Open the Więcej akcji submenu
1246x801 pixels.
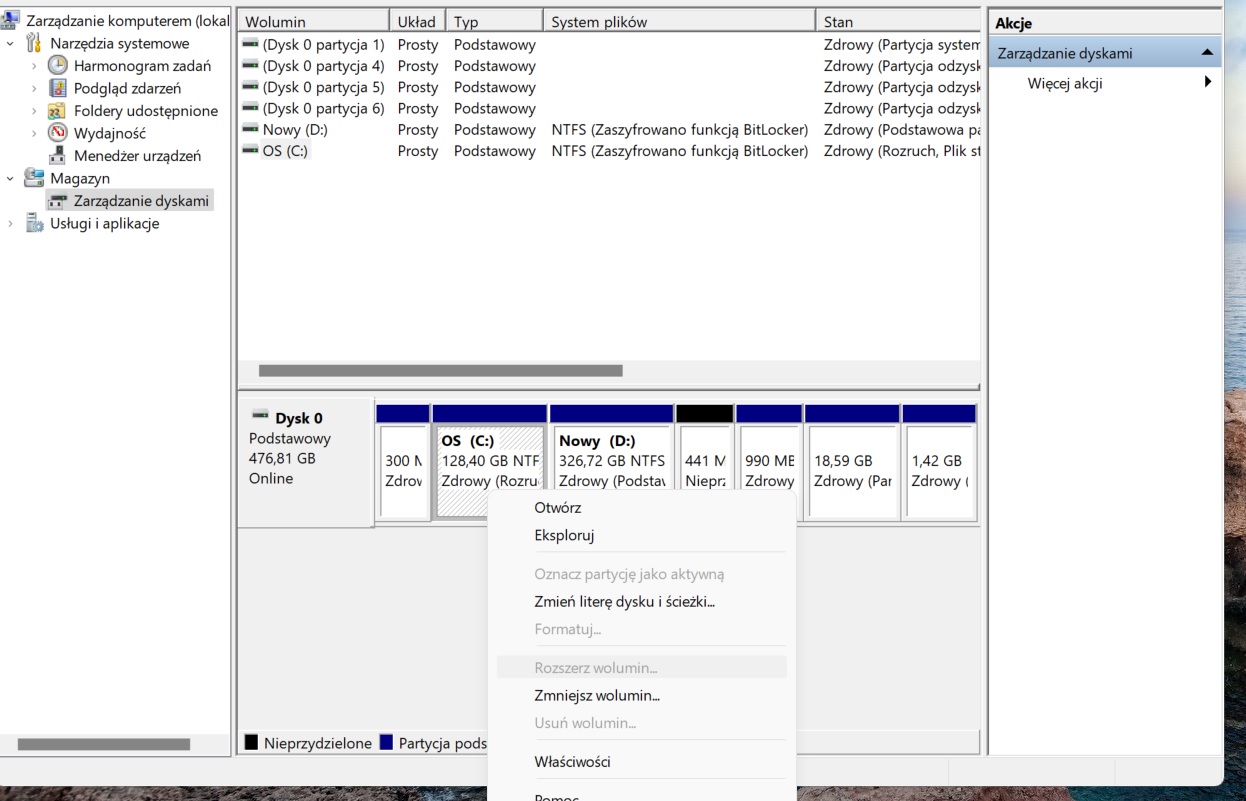1207,83
